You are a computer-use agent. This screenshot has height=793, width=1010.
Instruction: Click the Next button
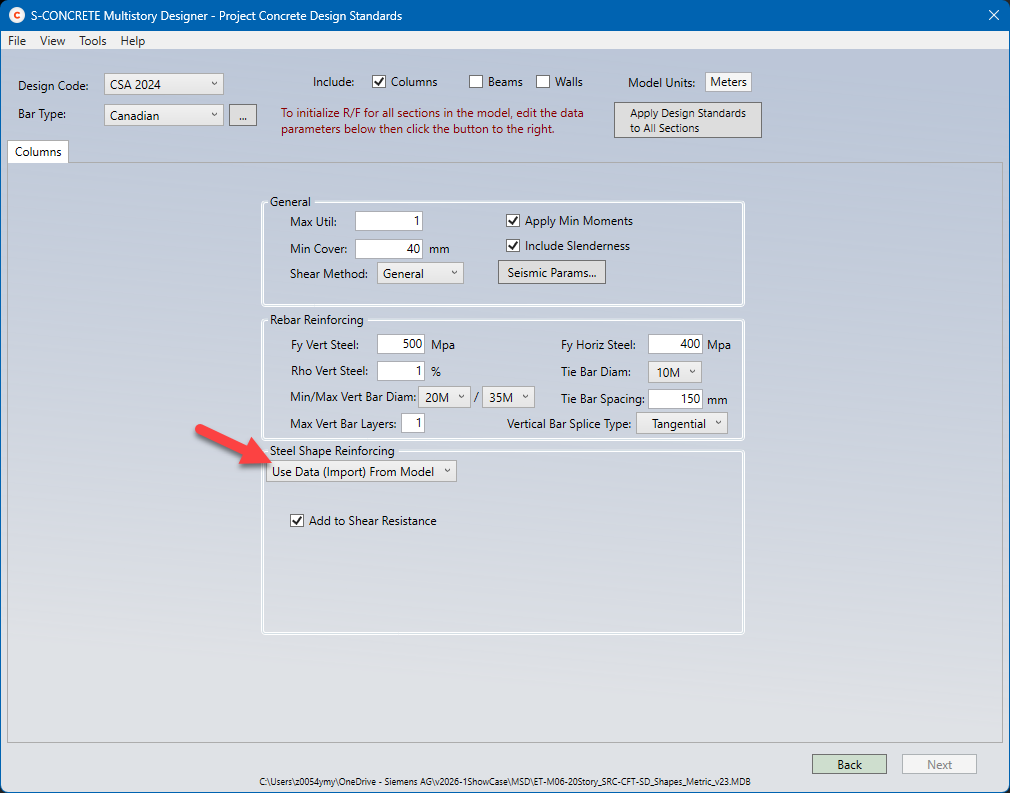pyautogui.click(x=939, y=764)
